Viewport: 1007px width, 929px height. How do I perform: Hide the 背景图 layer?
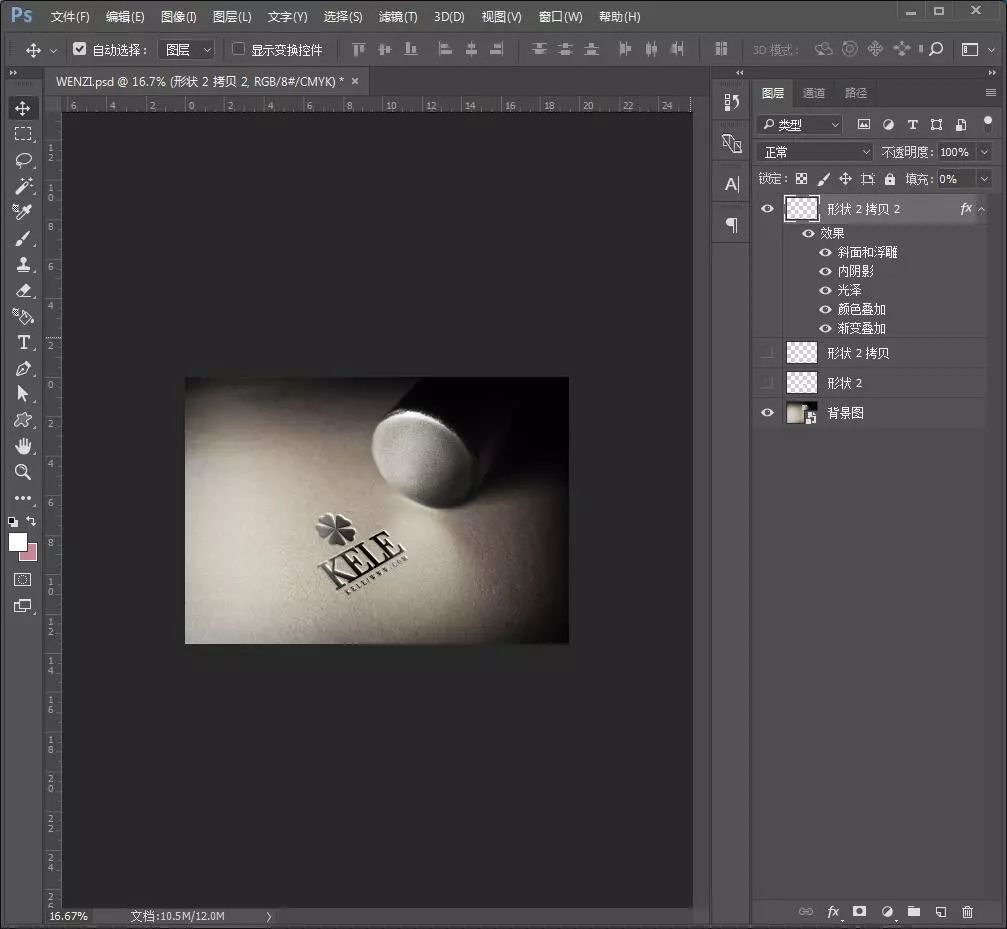[768, 413]
